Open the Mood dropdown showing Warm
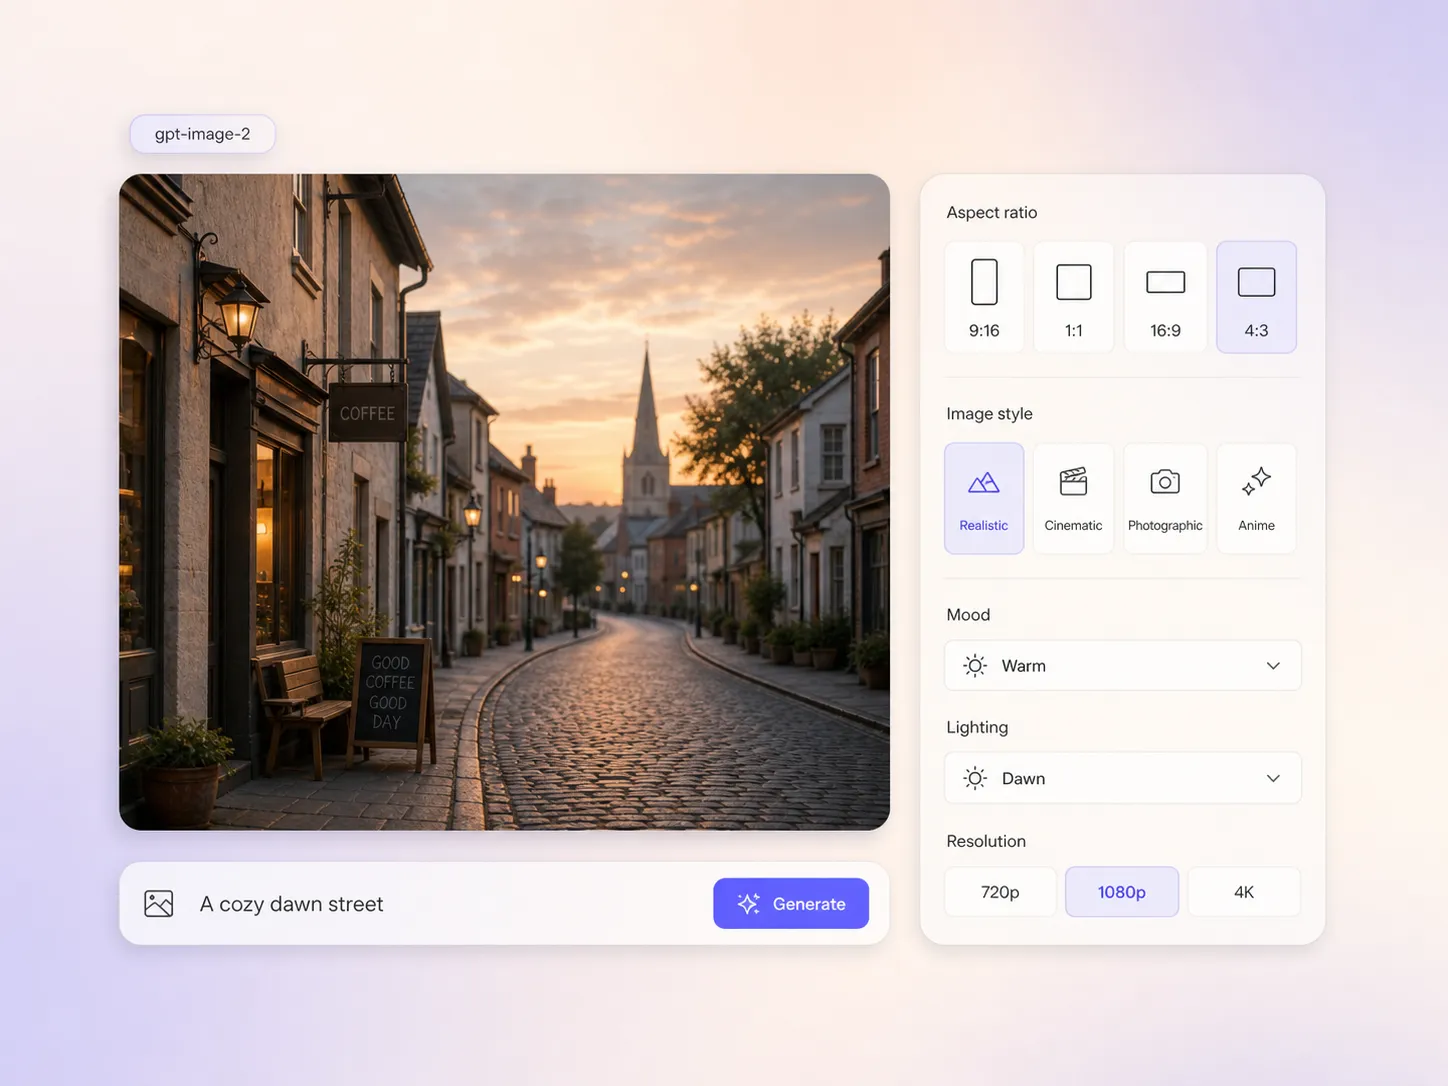This screenshot has height=1086, width=1448. tap(1123, 666)
